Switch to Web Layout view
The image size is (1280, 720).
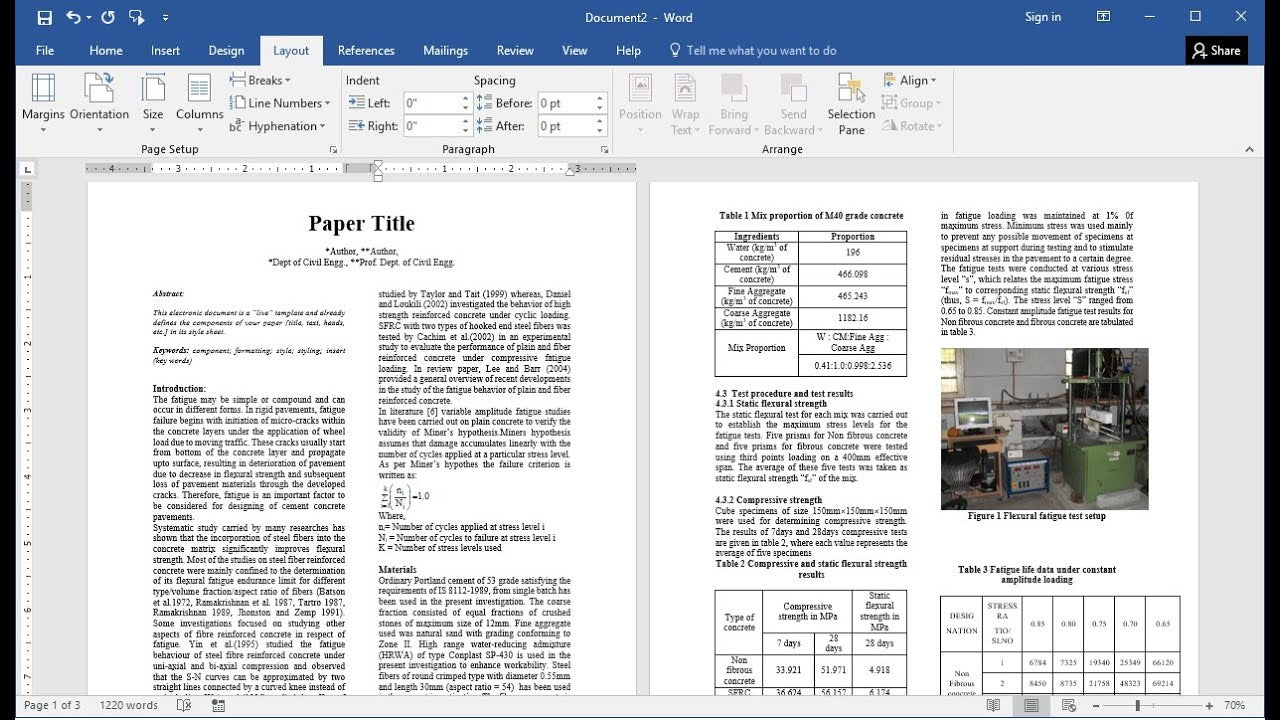(1068, 706)
